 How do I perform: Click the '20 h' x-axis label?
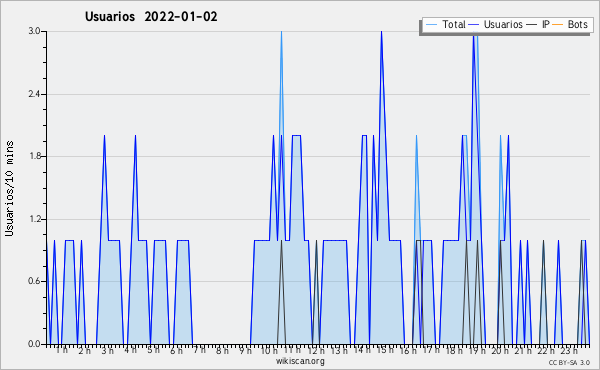pyautogui.click(x=500, y=350)
